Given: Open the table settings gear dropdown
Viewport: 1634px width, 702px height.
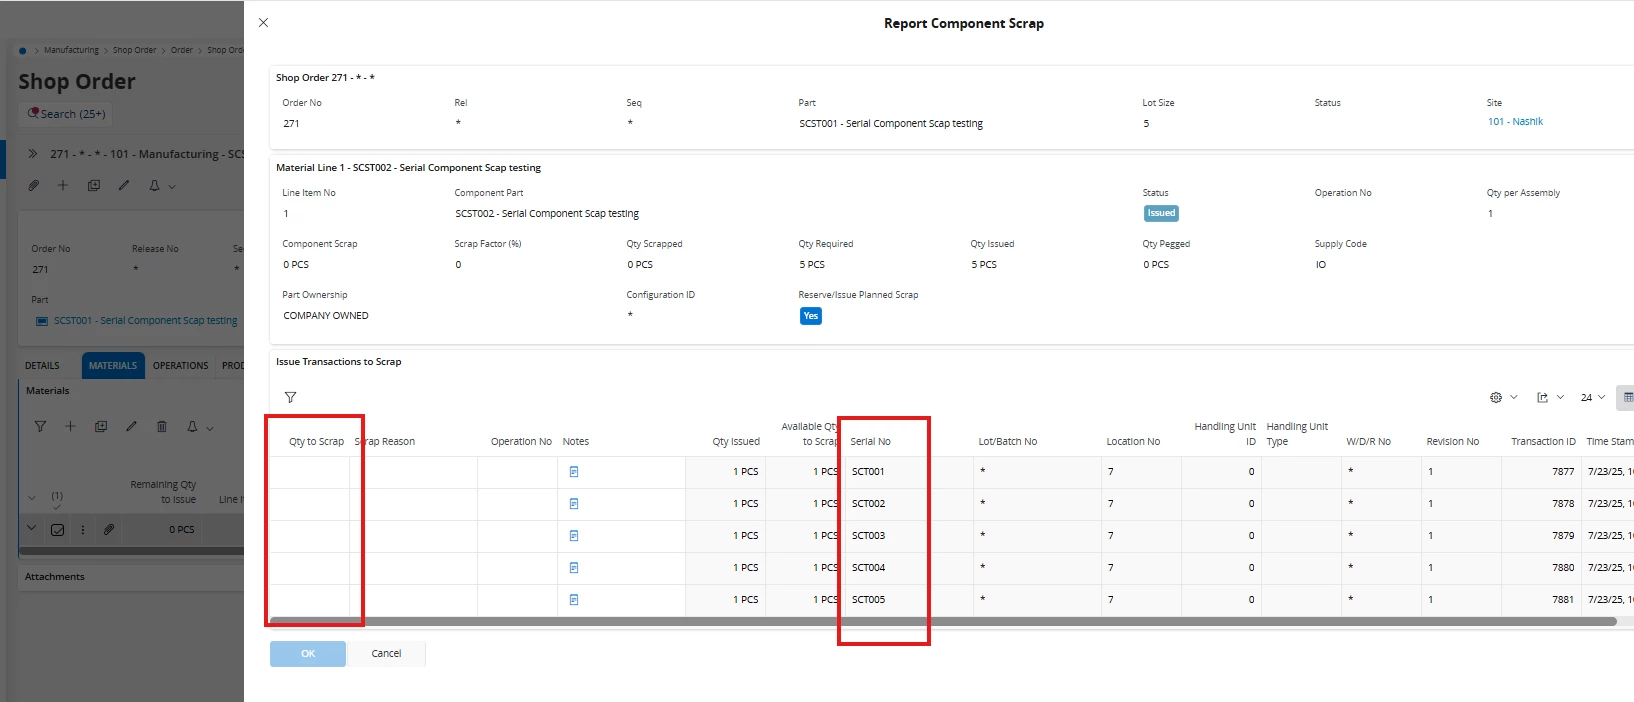Looking at the screenshot, I should point(1503,397).
